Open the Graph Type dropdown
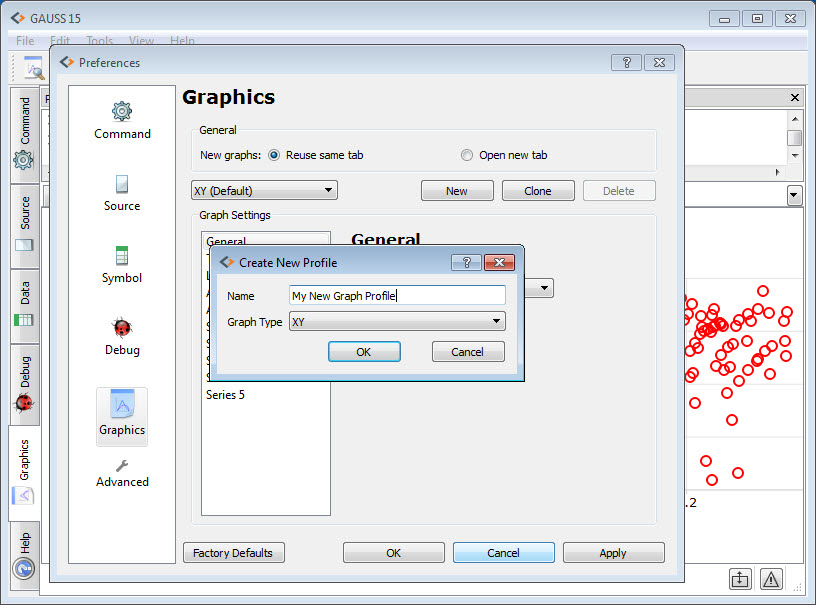Image resolution: width=816 pixels, height=605 pixels. pos(397,321)
